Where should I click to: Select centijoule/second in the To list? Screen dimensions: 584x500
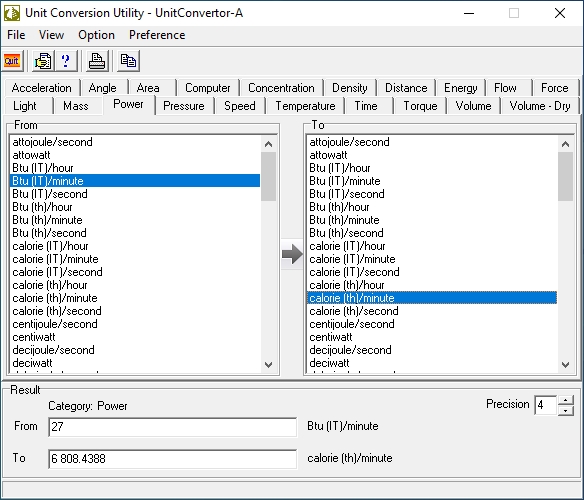click(432, 324)
